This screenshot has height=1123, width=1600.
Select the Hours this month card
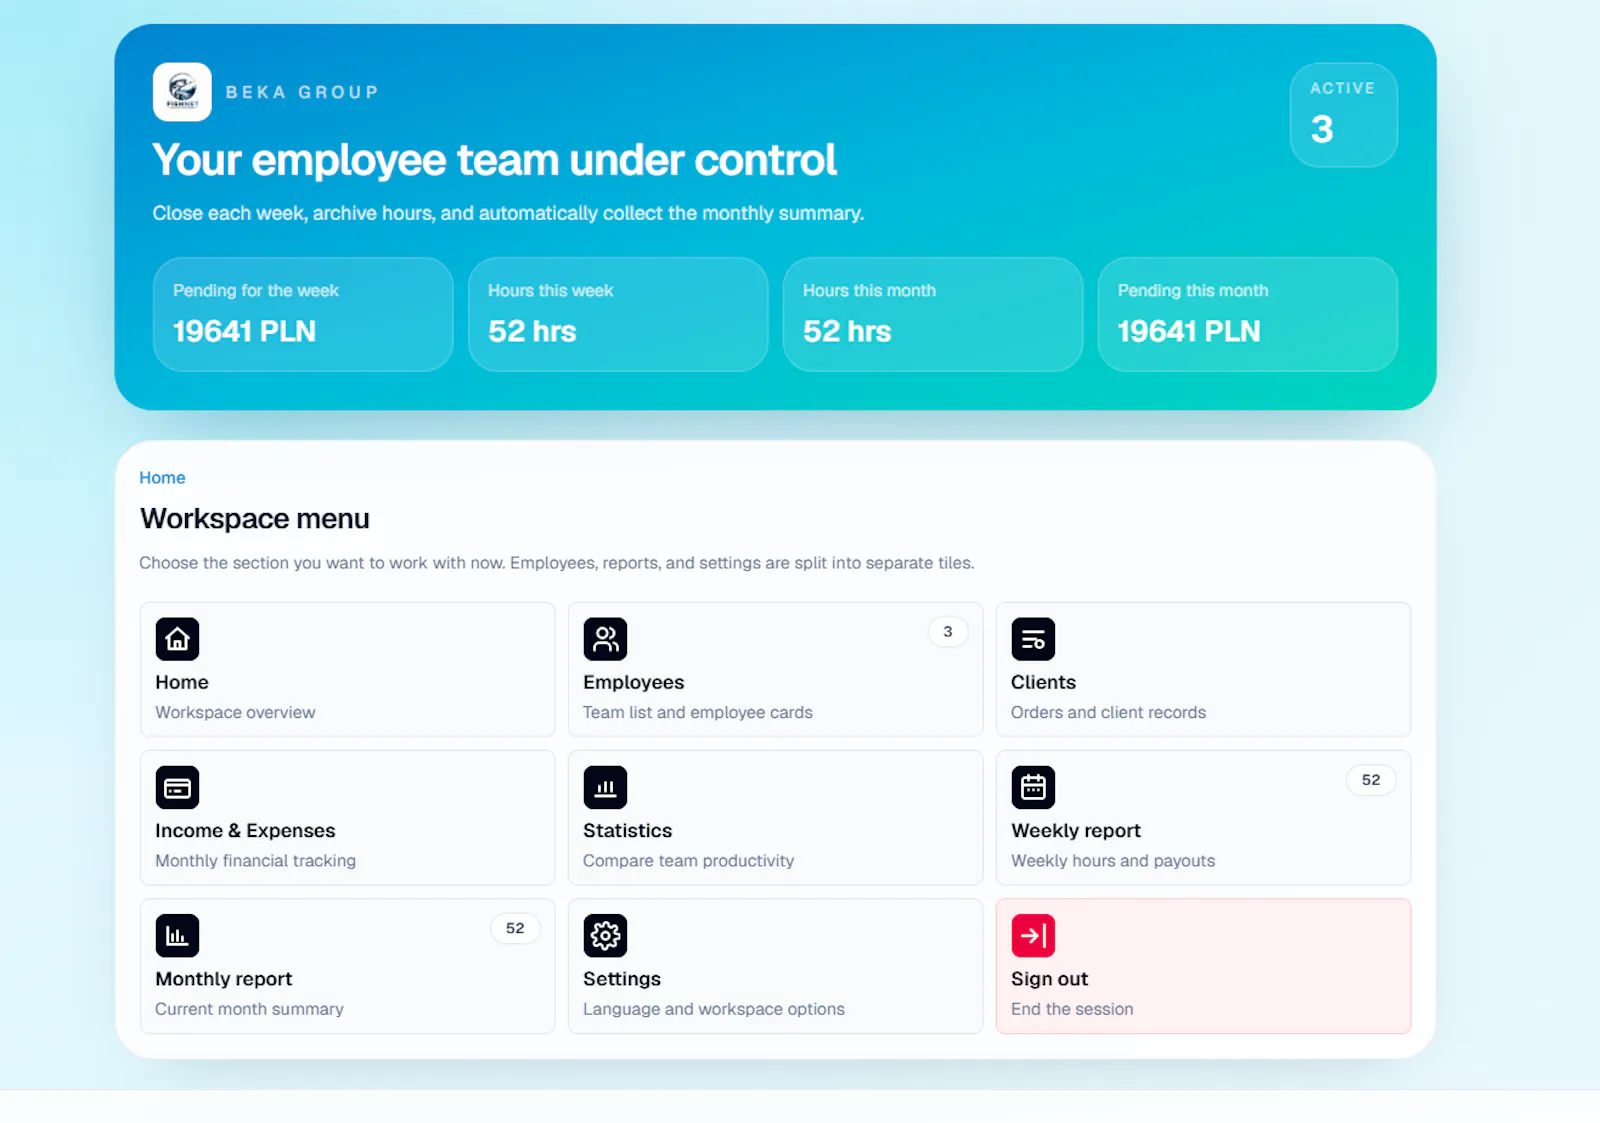(x=933, y=314)
